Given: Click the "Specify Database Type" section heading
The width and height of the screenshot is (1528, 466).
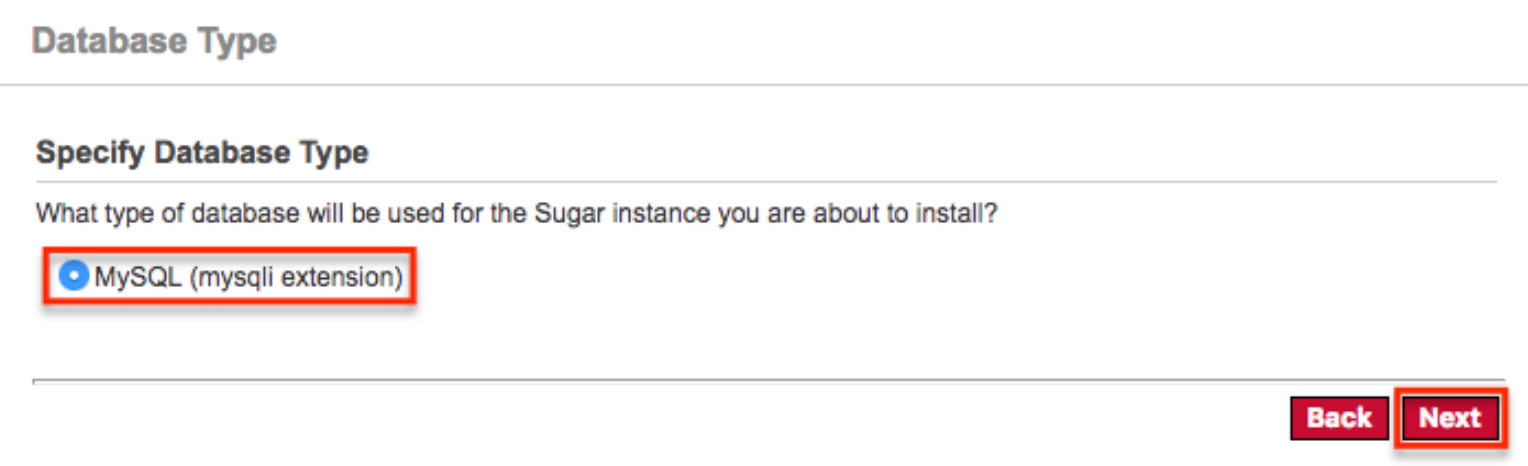Looking at the screenshot, I should (x=202, y=153).
